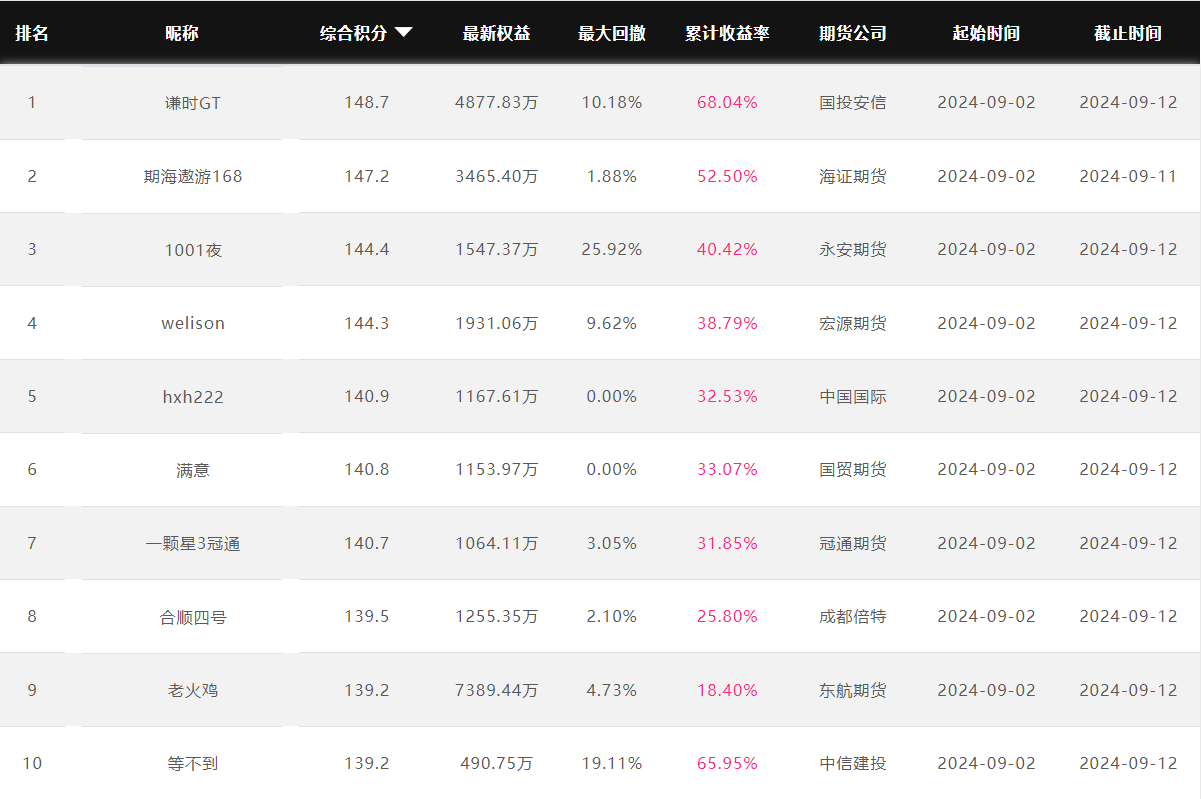Click futures company 海证期货

(x=853, y=176)
